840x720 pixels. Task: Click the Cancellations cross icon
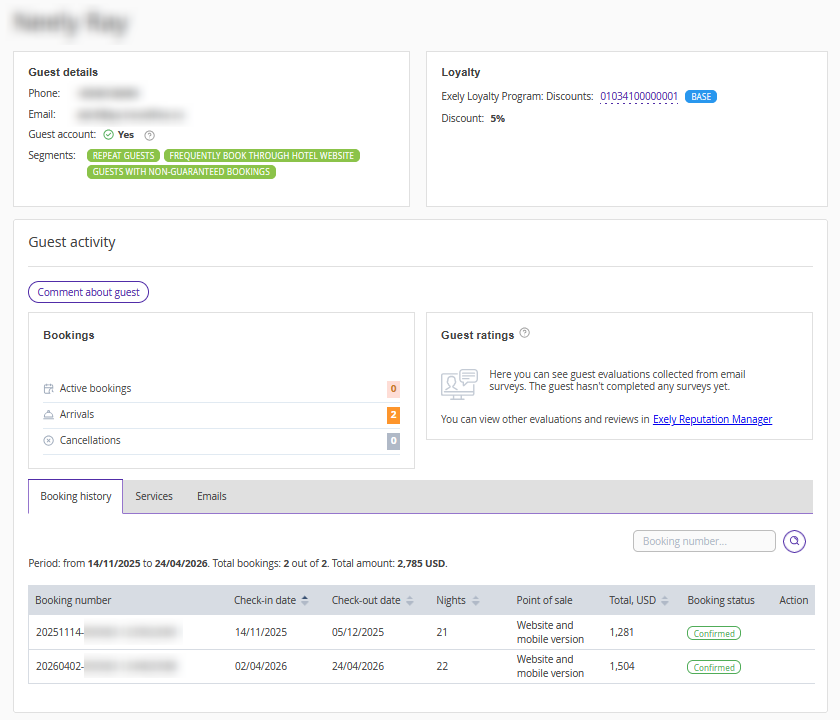click(x=48, y=441)
